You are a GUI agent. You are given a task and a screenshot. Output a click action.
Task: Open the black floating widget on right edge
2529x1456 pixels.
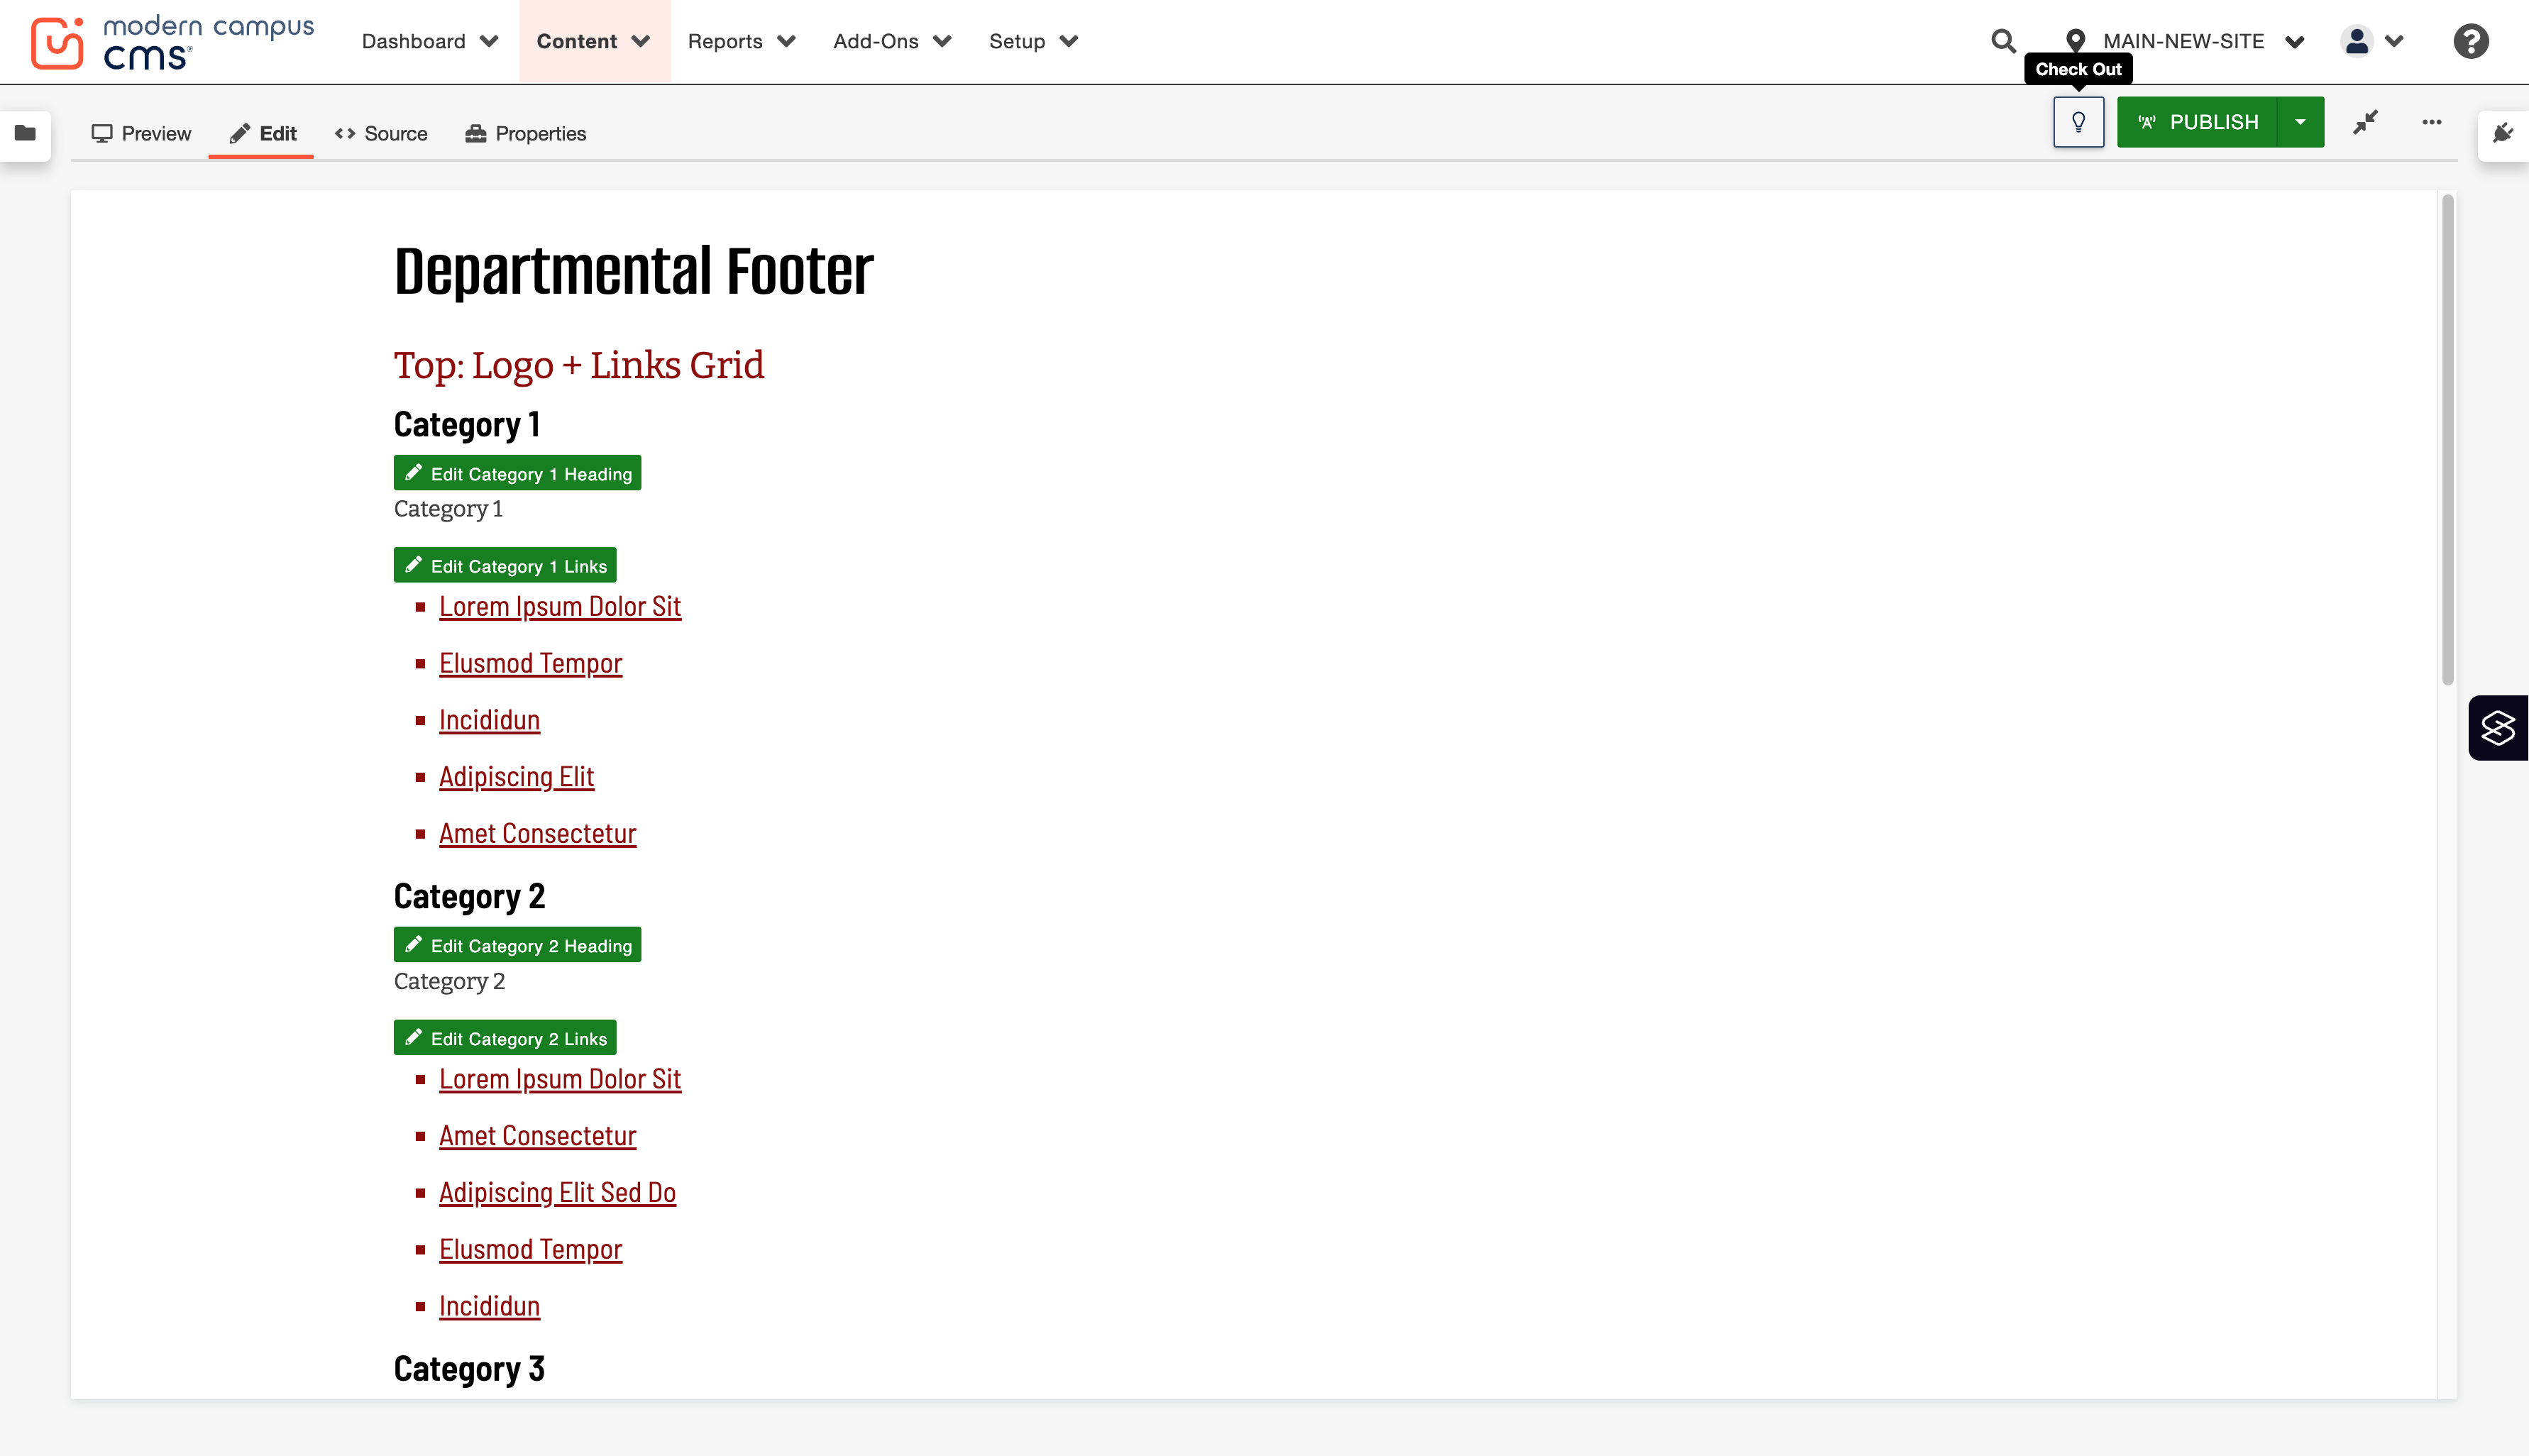click(2498, 728)
